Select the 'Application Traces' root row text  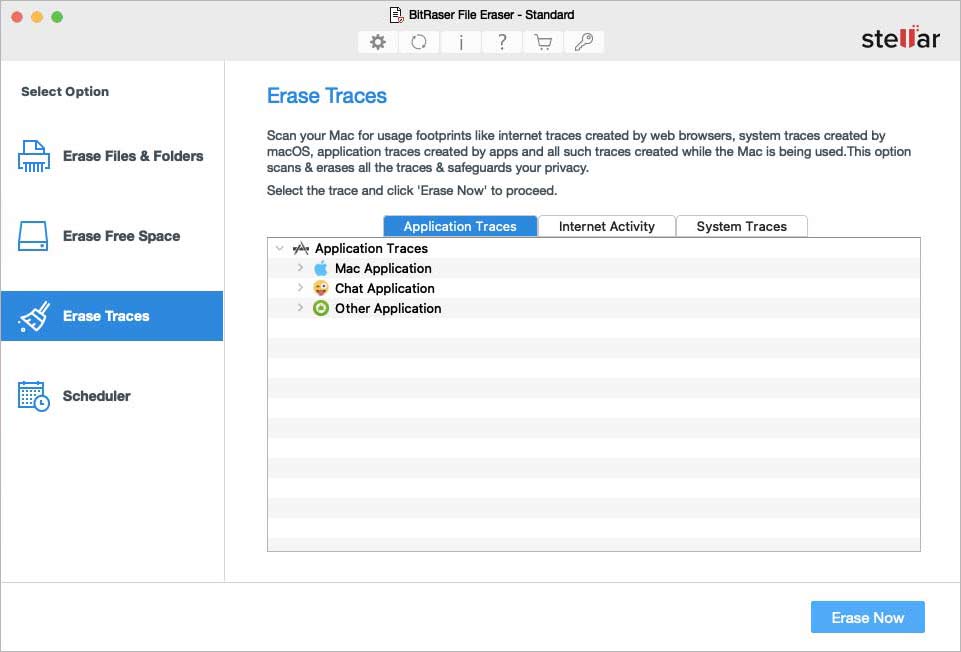371,248
